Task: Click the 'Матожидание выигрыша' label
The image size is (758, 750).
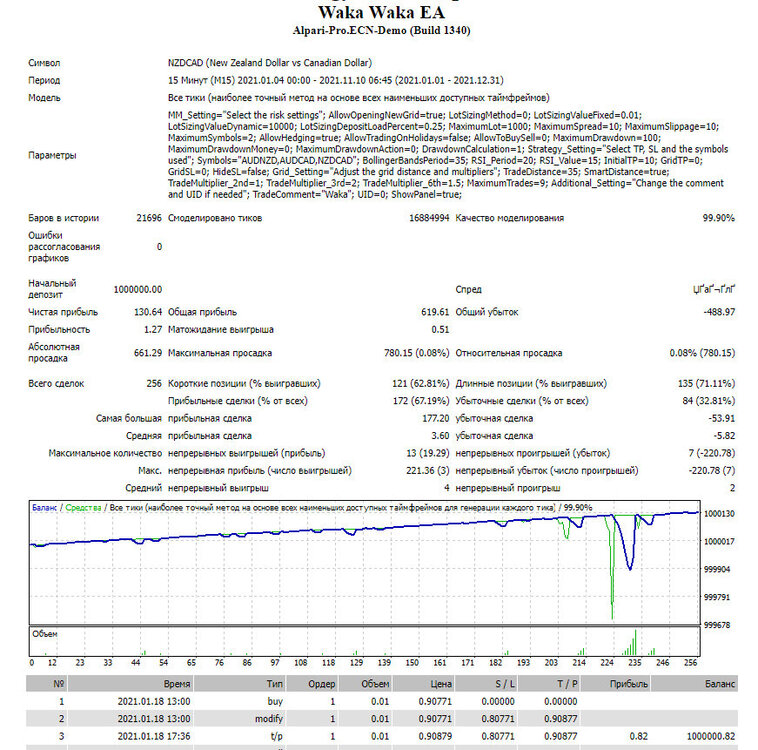Action: pyautogui.click(x=220, y=329)
